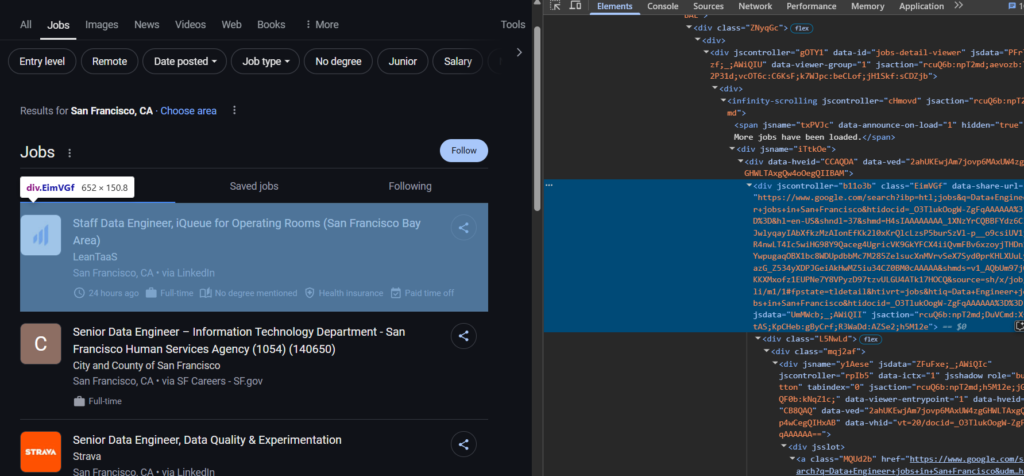
Task: Open three-dot menu beside Jobs heading
Action: pyautogui.click(x=70, y=153)
